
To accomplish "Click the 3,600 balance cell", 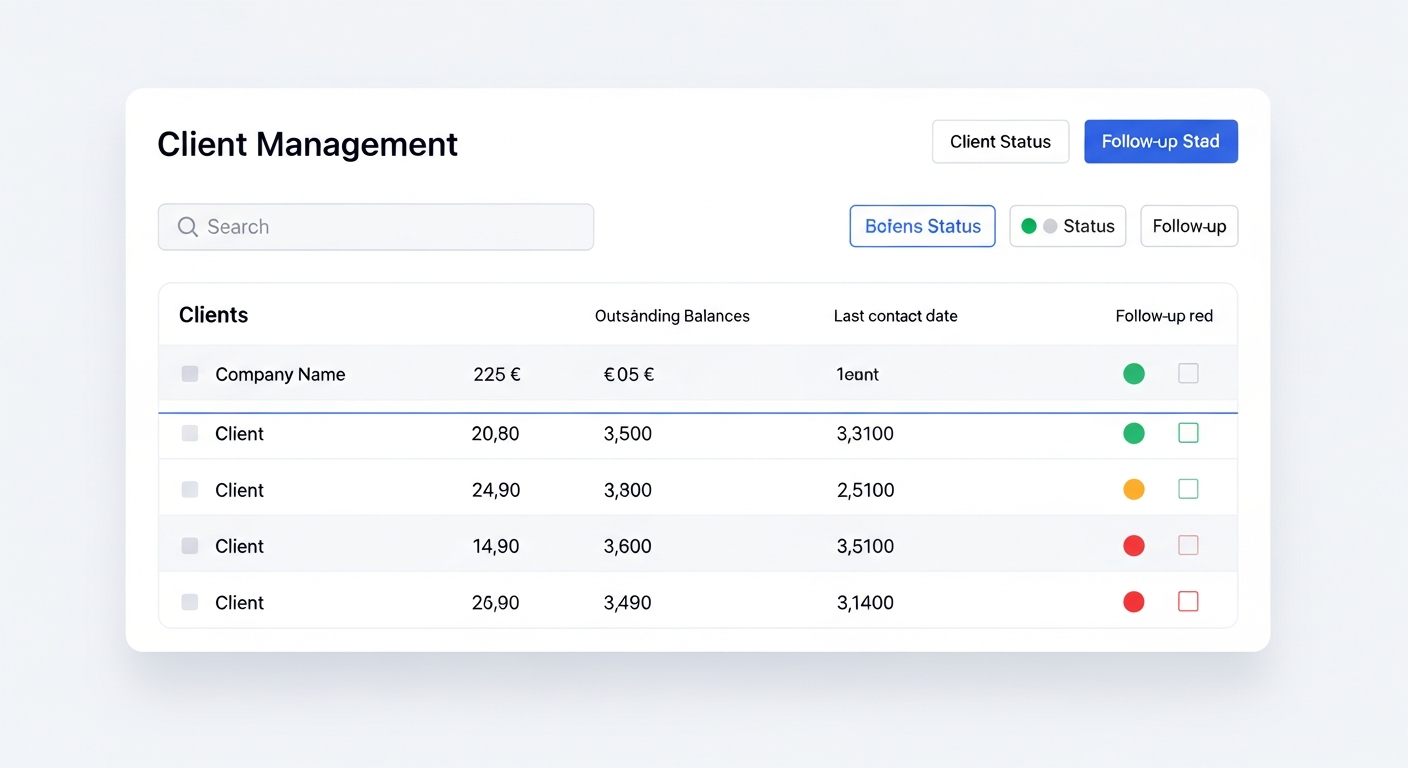I will (628, 546).
